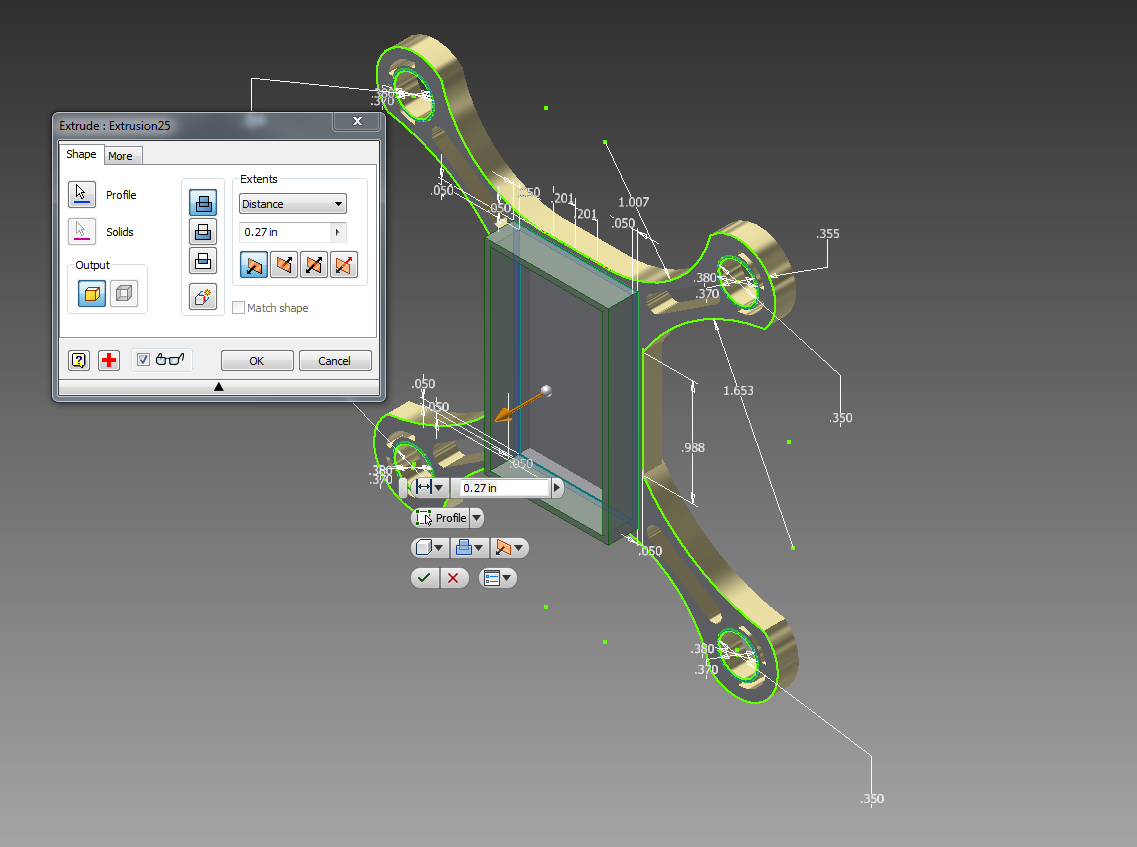This screenshot has width=1137, height=847.
Task: Collapse the dialog using bottom triangle
Action: click(x=218, y=387)
